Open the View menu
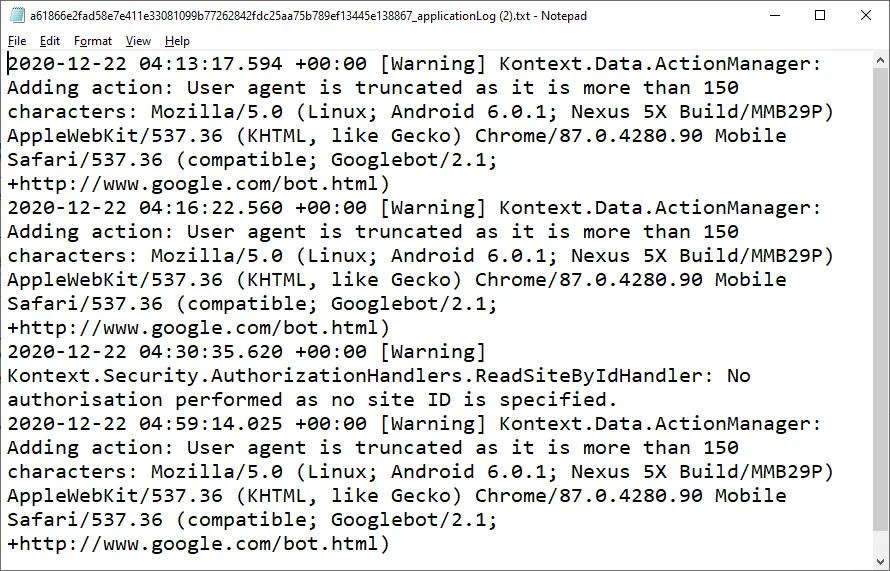 pos(139,41)
